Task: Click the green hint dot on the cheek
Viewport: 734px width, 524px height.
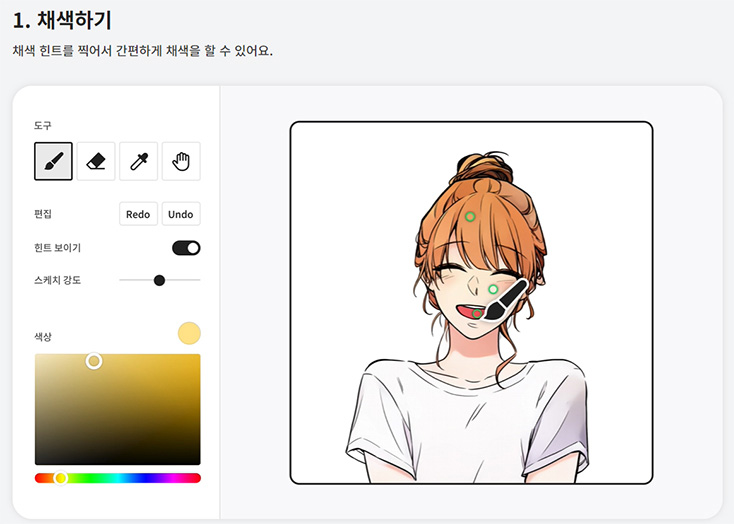Action: point(493,289)
